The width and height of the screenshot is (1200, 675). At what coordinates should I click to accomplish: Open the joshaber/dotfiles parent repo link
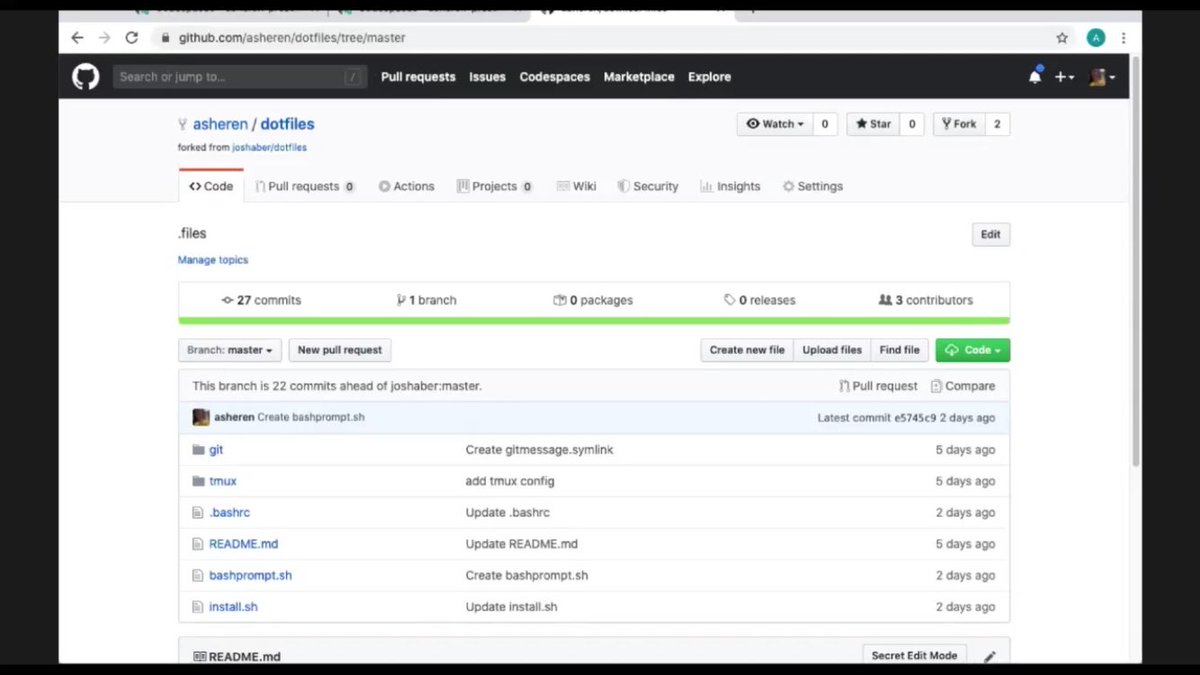(269, 147)
